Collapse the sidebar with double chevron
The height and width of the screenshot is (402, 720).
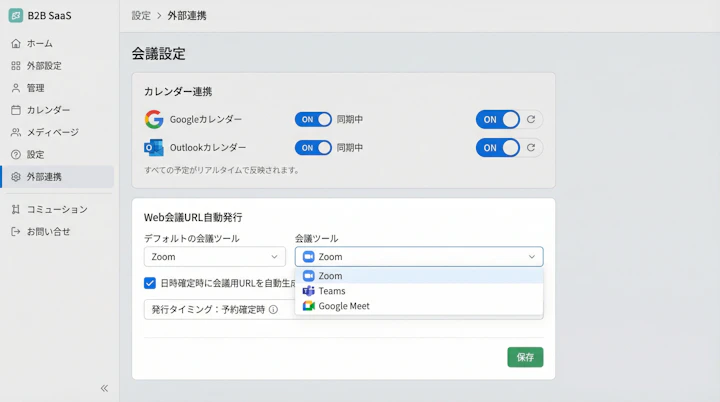105,388
